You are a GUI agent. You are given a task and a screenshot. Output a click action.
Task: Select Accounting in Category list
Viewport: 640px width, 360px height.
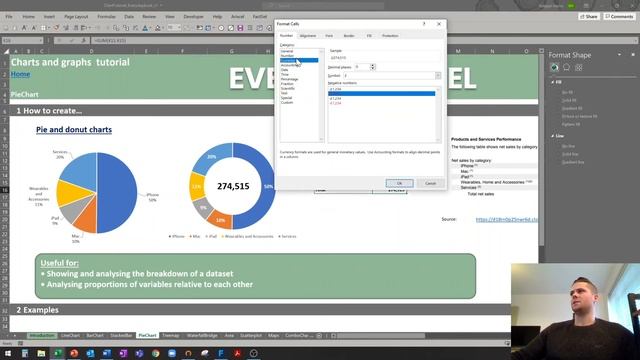(291, 65)
